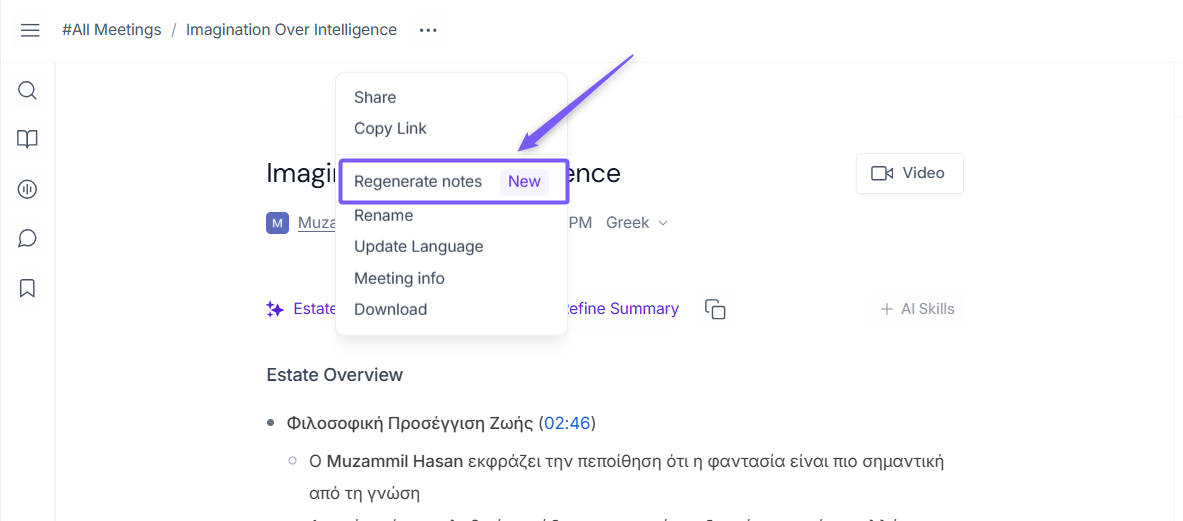1183x521 pixels.
Task: Open Meeting info from menu
Action: (x=399, y=278)
